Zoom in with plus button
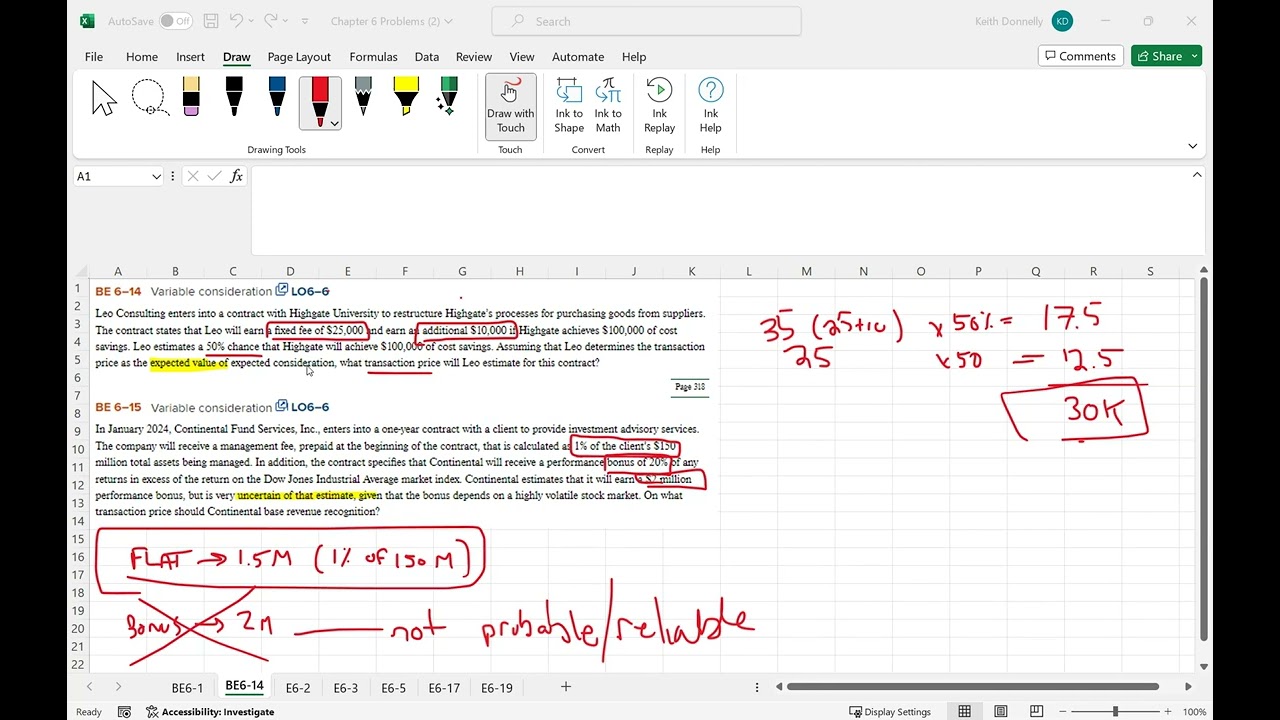 tap(1169, 712)
